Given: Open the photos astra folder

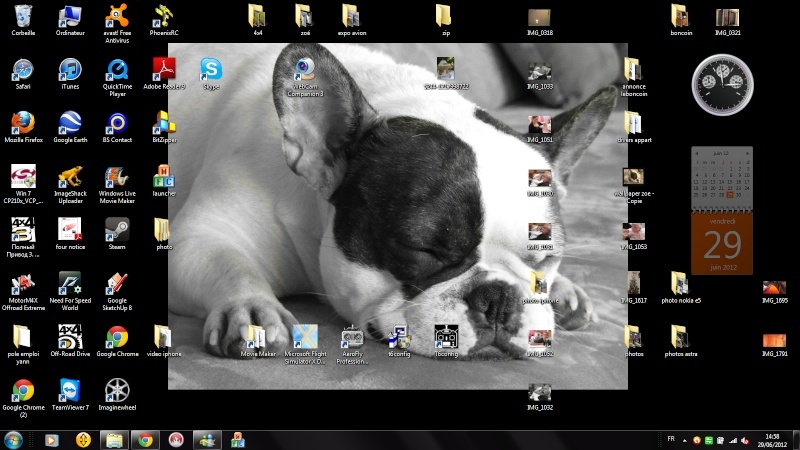Looking at the screenshot, I should (x=681, y=340).
